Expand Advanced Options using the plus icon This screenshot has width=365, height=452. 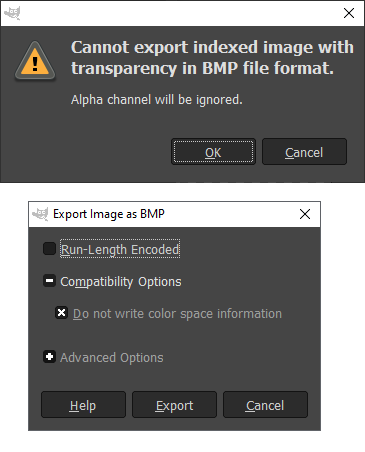click(x=49, y=357)
